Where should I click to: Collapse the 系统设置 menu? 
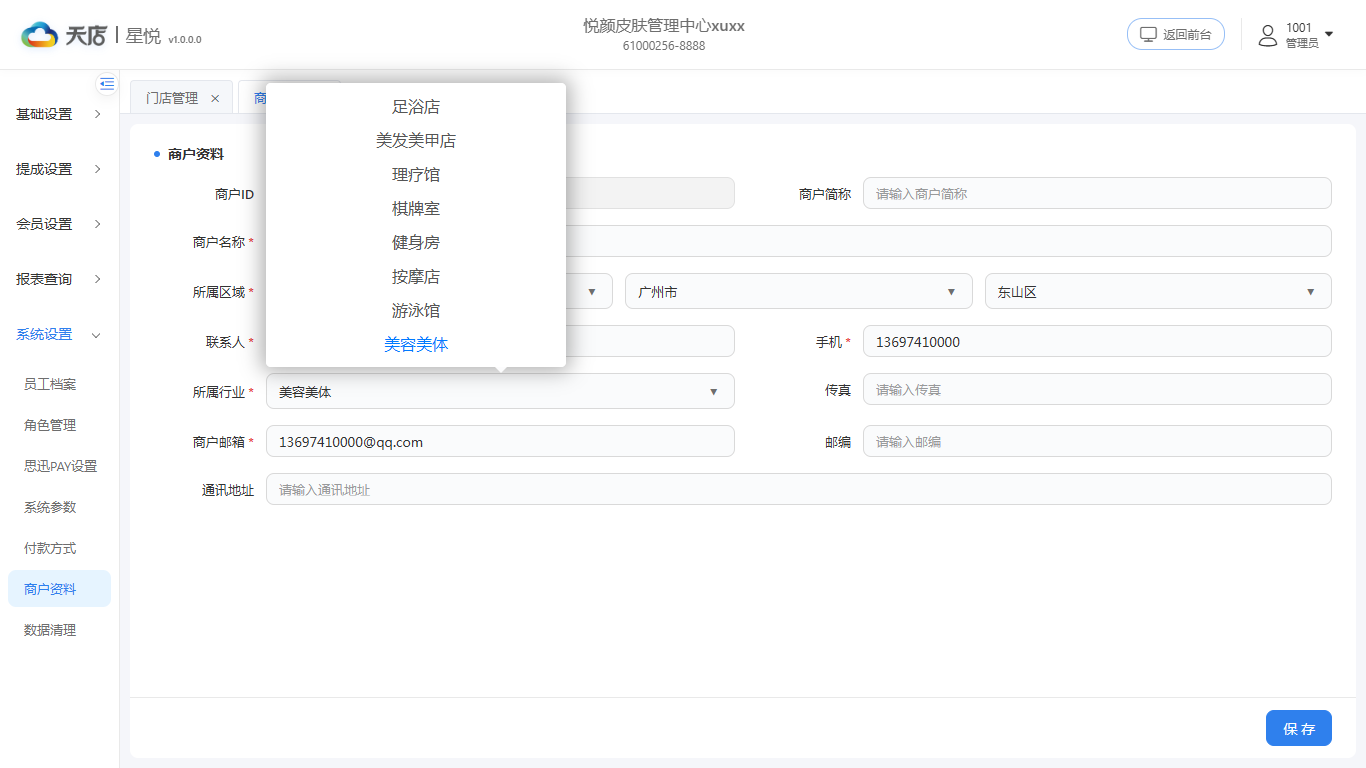pos(59,334)
